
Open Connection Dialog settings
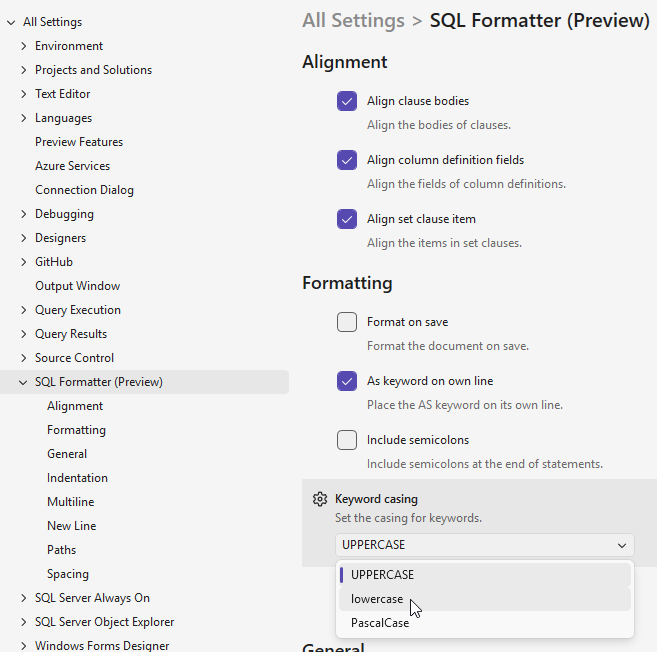(84, 190)
